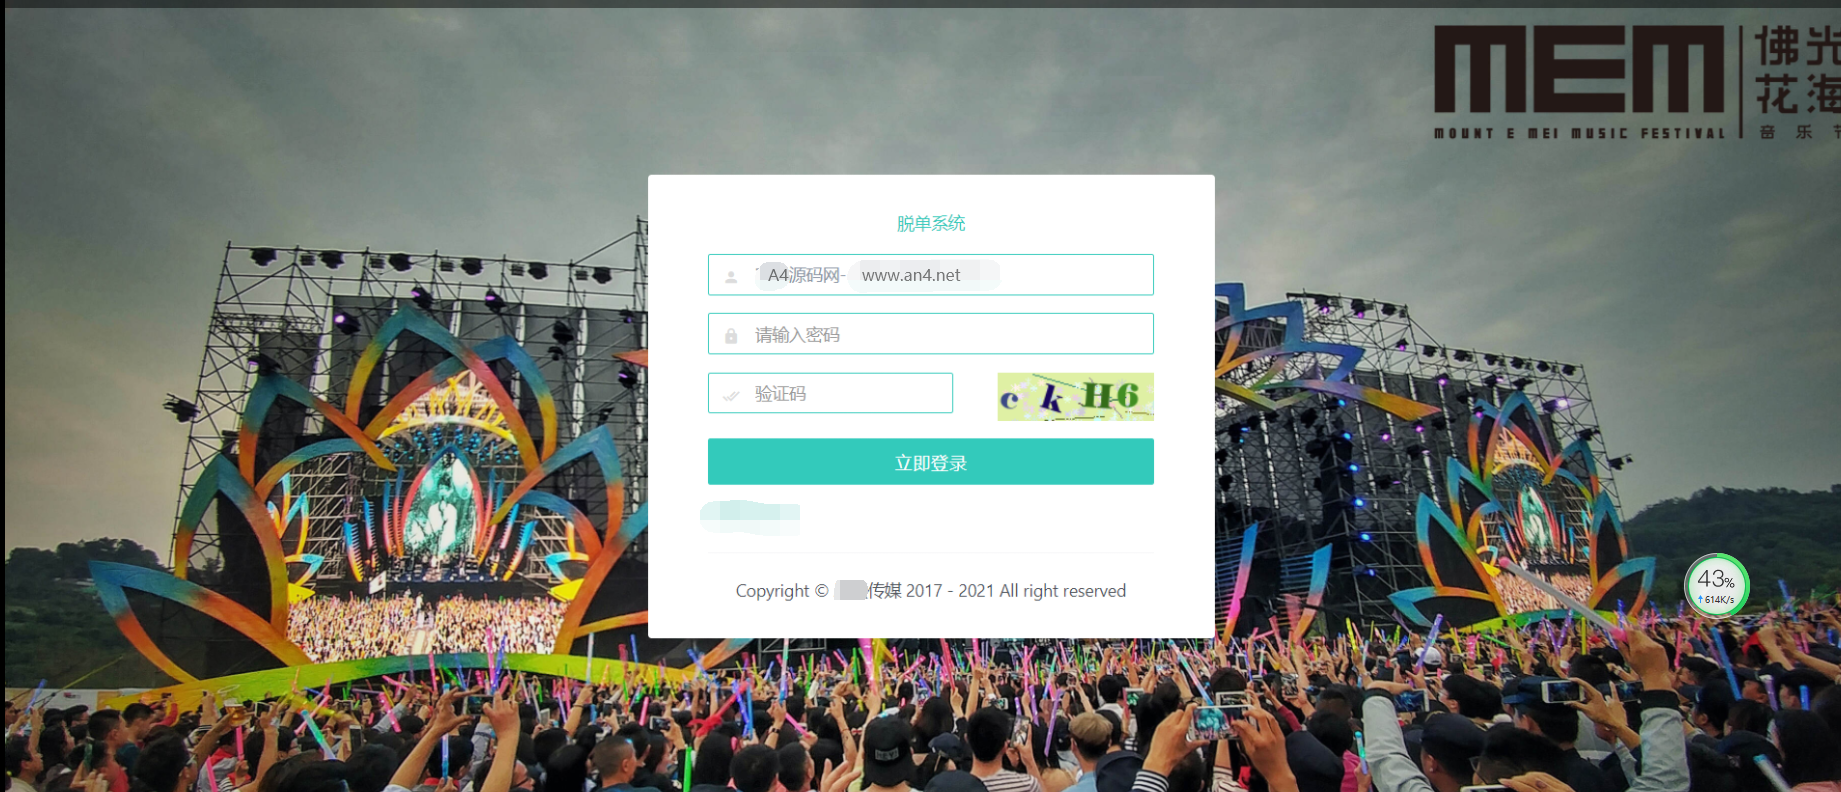Click the MEM festival logo
The height and width of the screenshot is (792, 1841).
coord(1579,69)
